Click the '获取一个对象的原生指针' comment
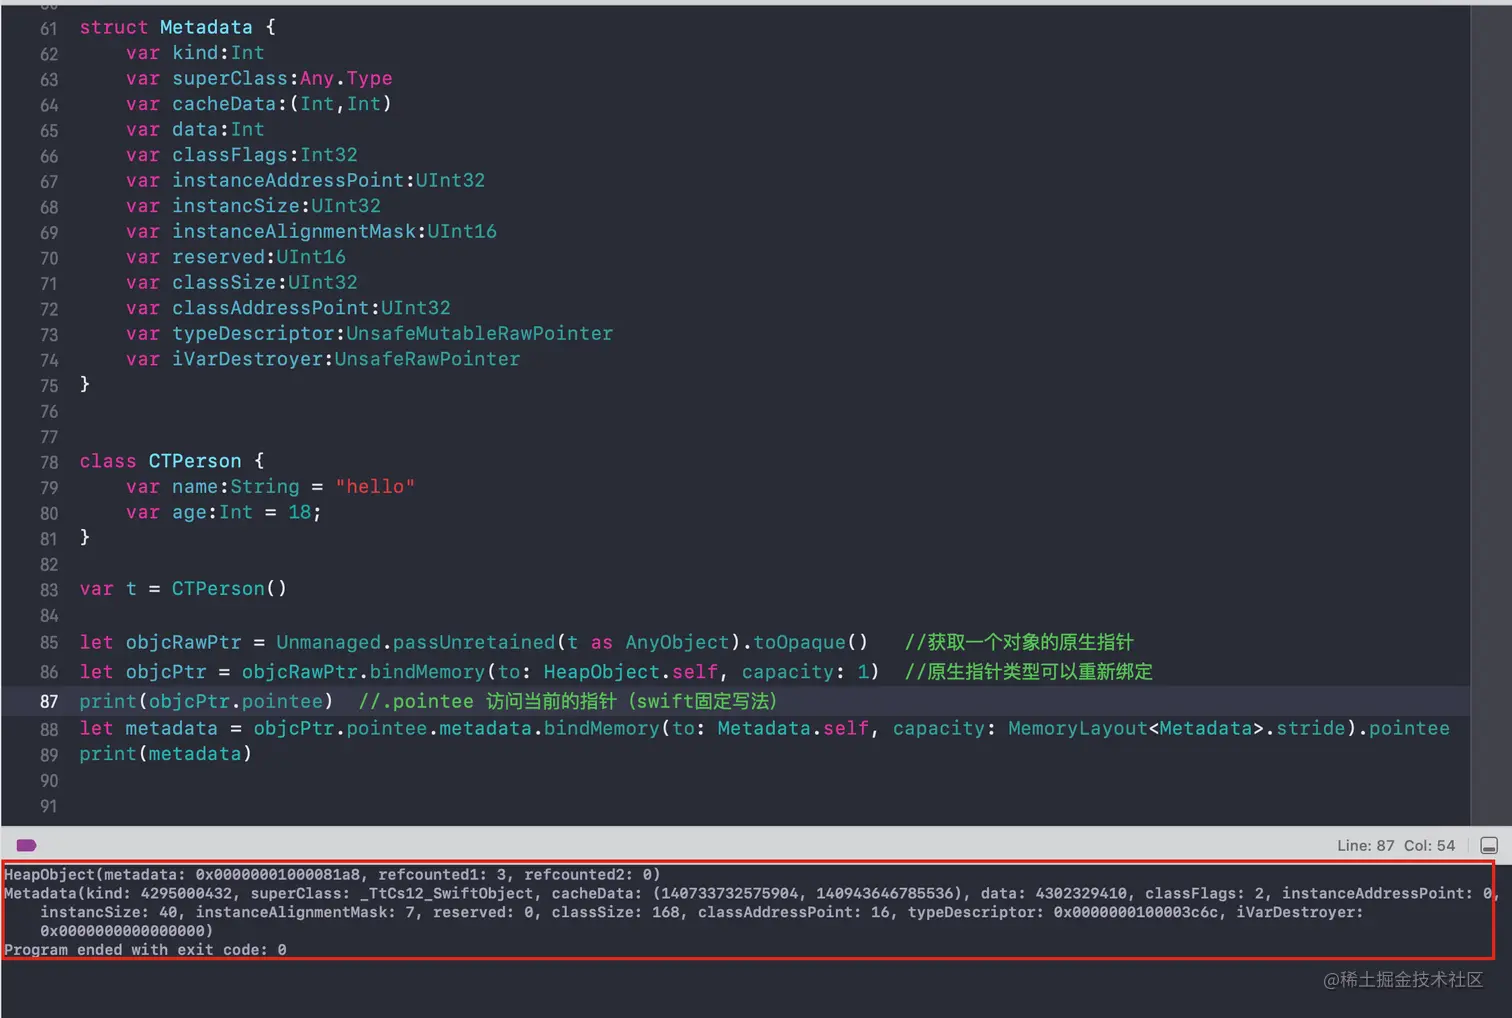1512x1018 pixels. 1019,642
